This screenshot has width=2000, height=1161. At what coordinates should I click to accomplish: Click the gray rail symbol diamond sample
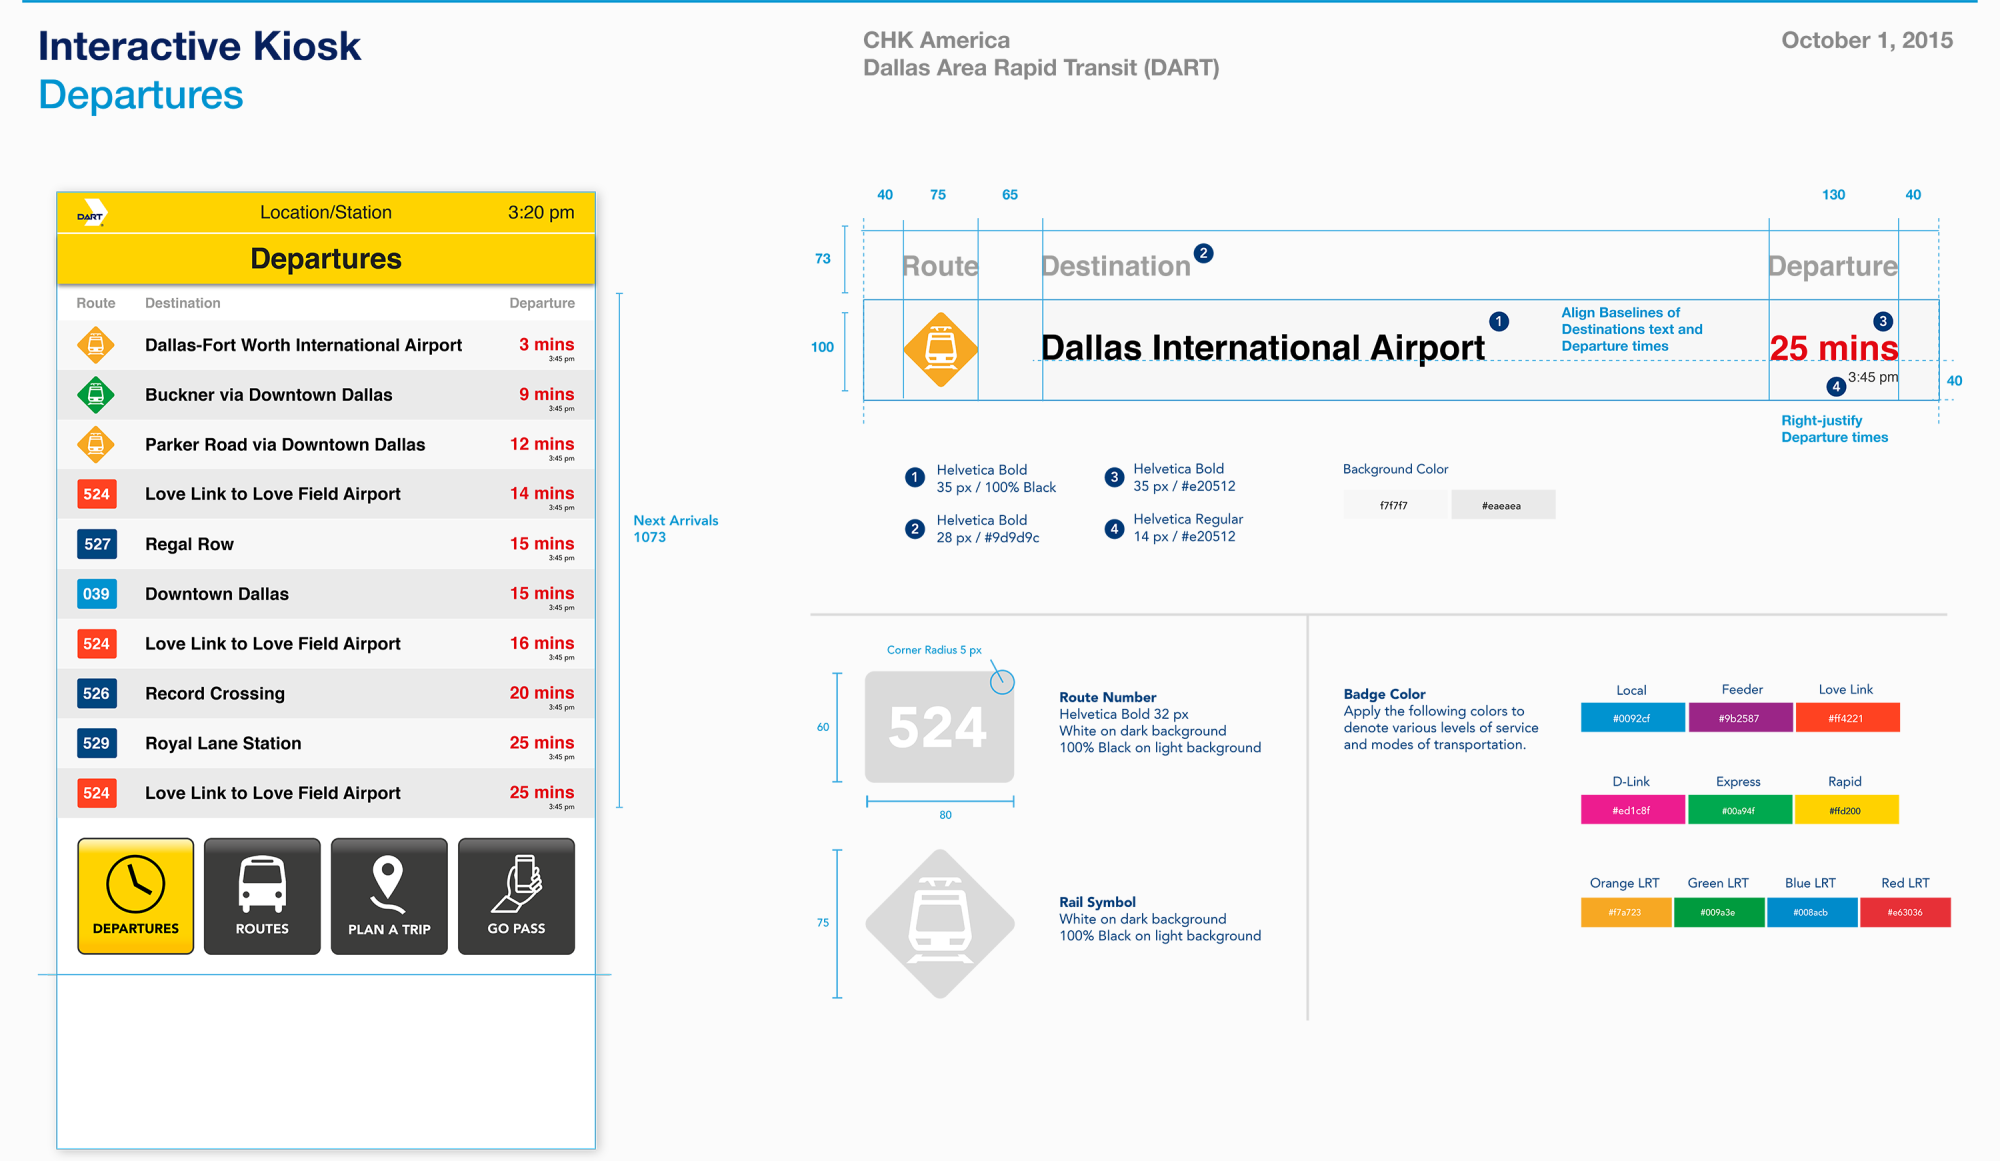[x=940, y=924]
